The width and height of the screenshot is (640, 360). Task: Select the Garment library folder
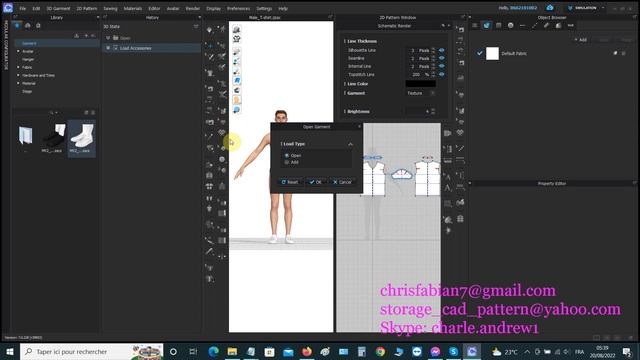click(x=29, y=43)
